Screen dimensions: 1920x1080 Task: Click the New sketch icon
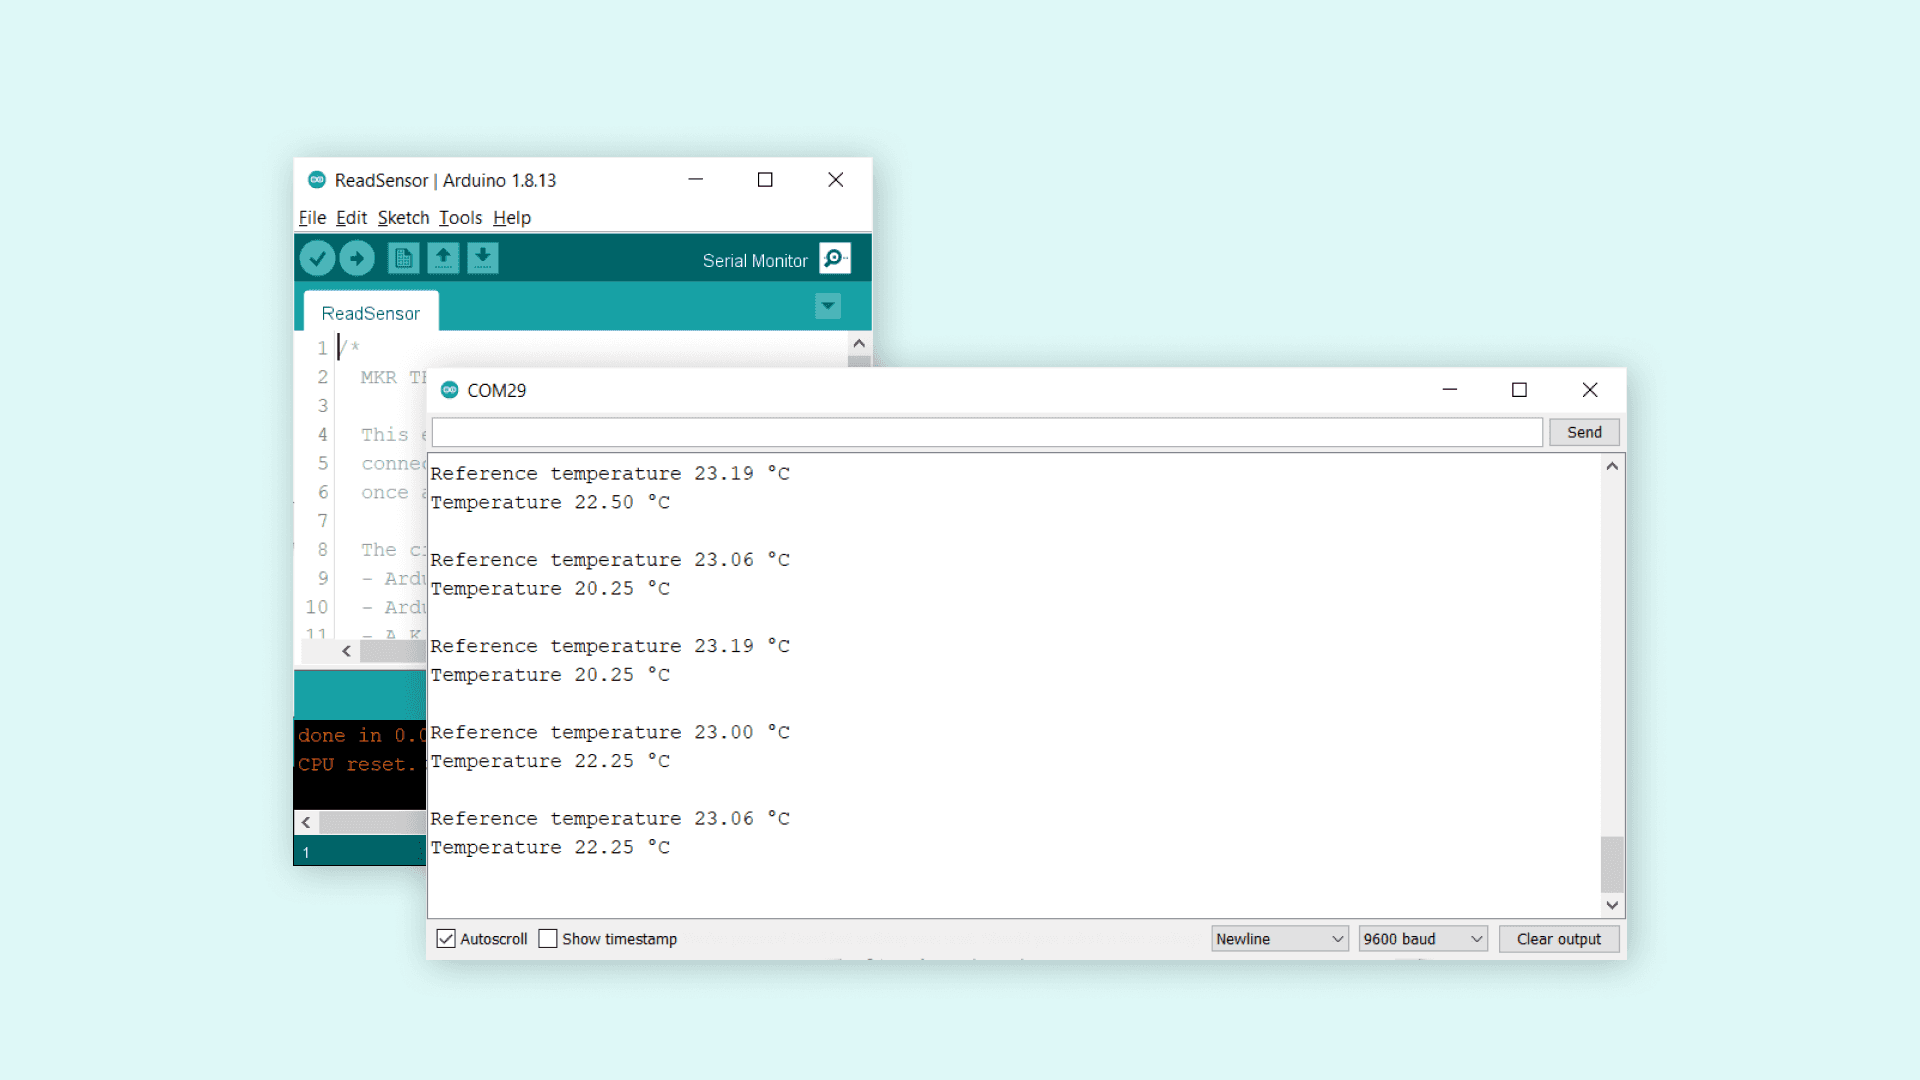[x=403, y=259]
